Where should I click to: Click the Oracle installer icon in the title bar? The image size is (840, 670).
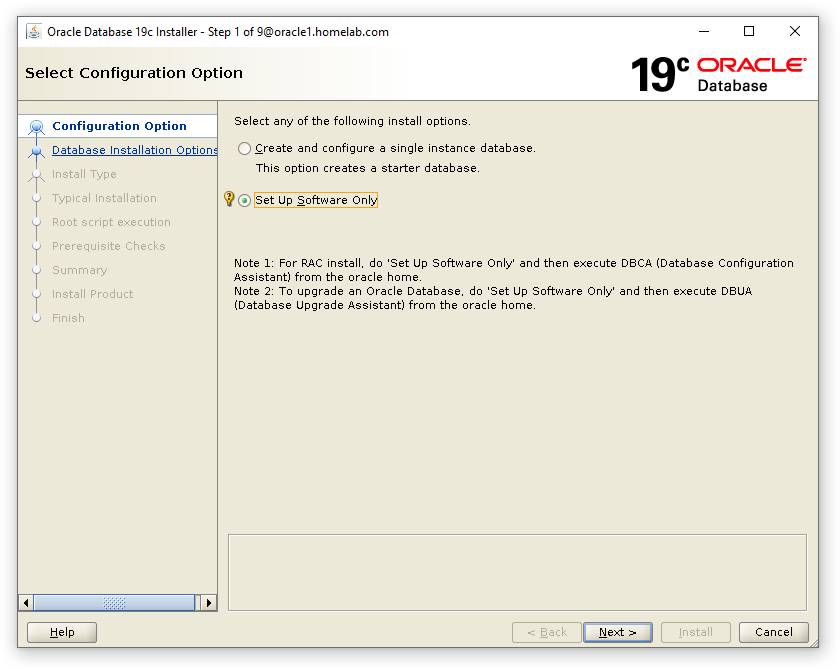click(x=33, y=31)
